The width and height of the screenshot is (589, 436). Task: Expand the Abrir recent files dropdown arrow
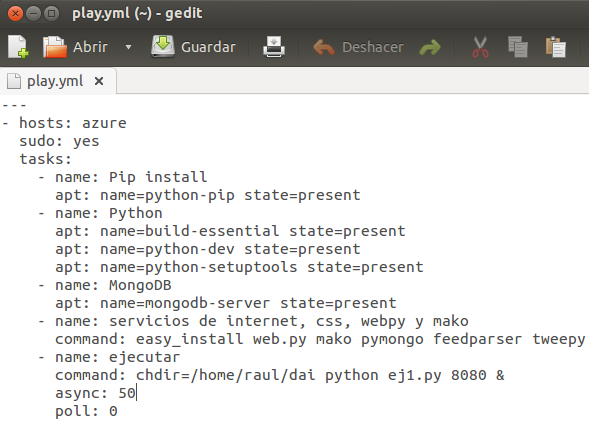(128, 47)
